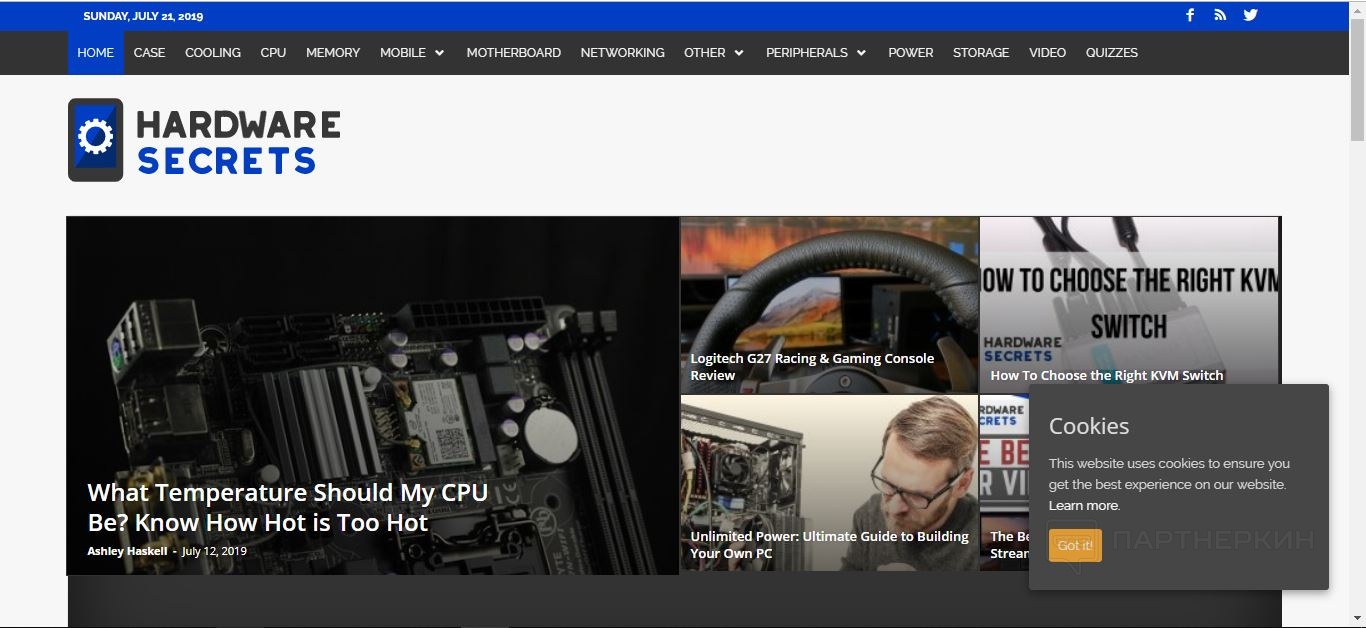Open the Memory menu item
This screenshot has height=628, width=1366.
point(333,53)
